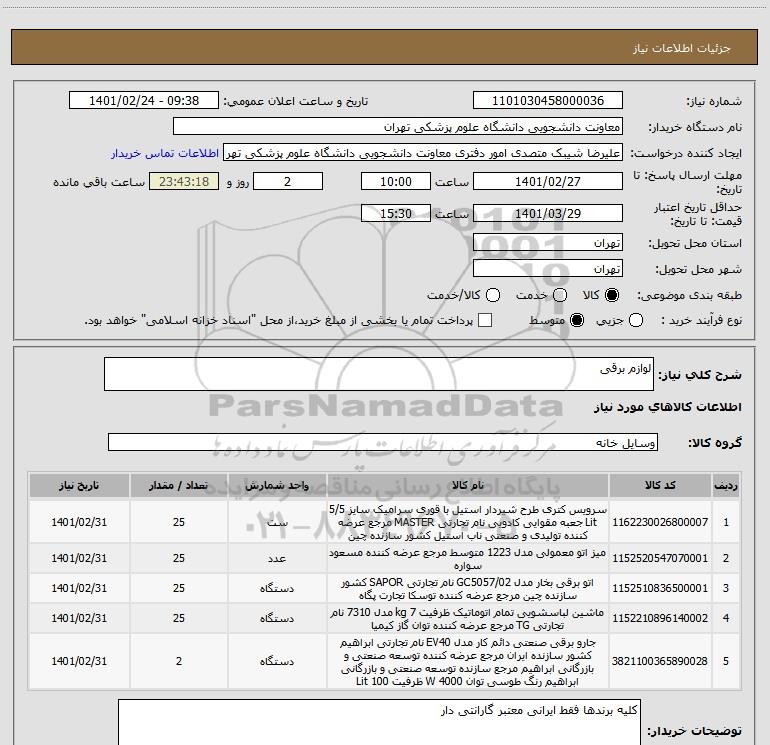
Task: Click the تاریخ نیاز column header
Action: 79,486
